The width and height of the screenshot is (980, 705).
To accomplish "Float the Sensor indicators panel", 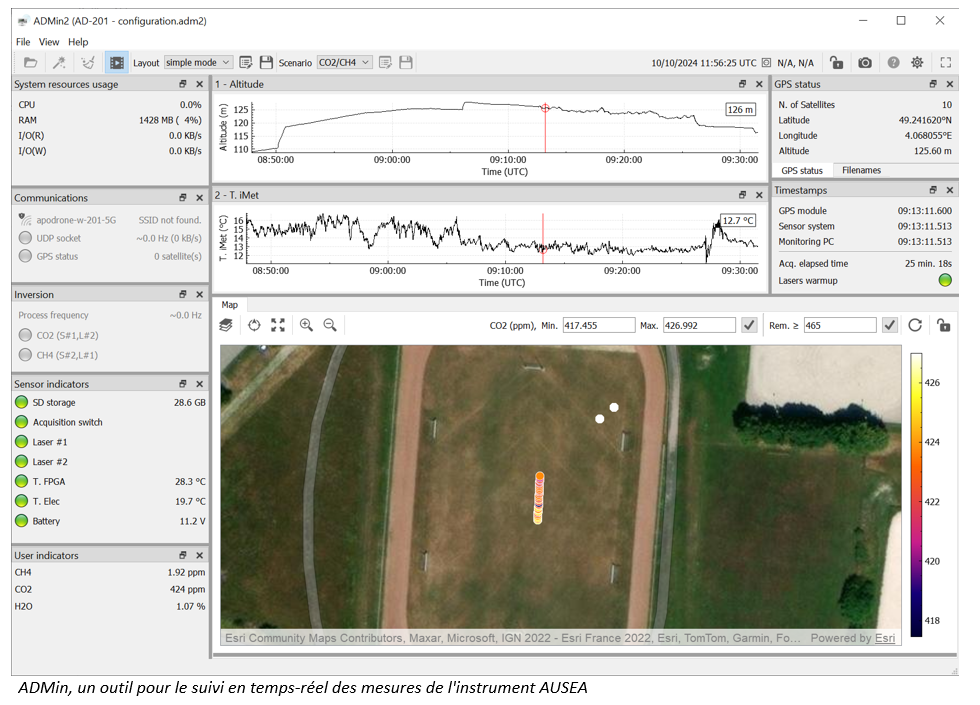I will point(183,384).
